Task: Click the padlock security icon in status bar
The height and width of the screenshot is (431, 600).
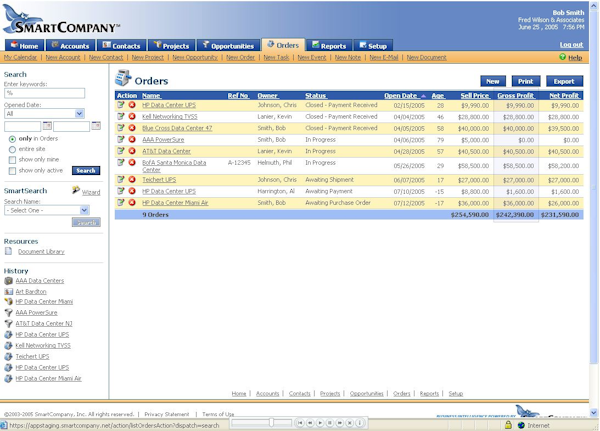Action: (508, 424)
